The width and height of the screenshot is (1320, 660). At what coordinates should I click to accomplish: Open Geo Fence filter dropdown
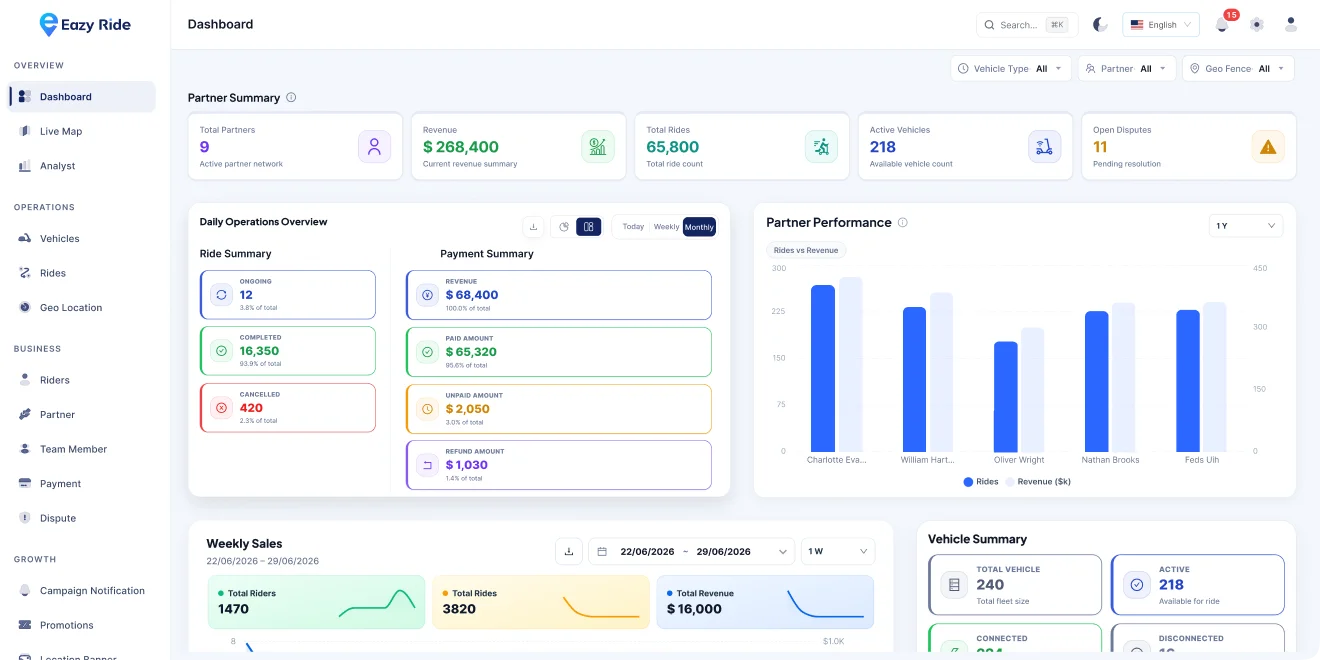click(x=1238, y=69)
